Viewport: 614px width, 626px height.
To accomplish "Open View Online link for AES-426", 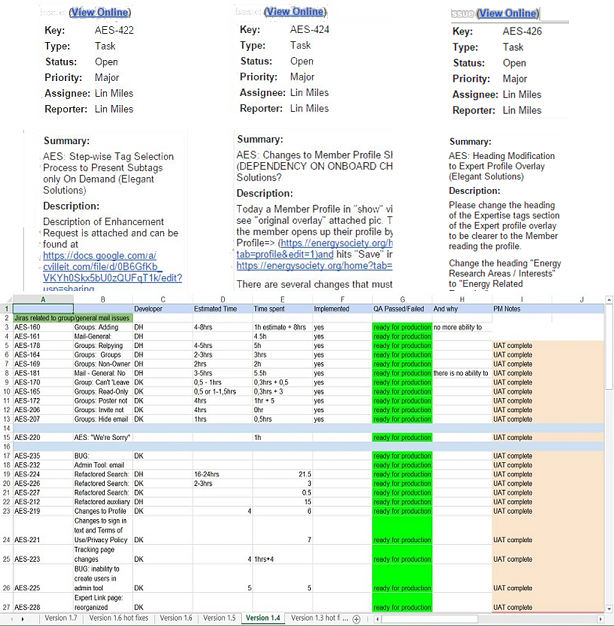I will pos(508,14).
